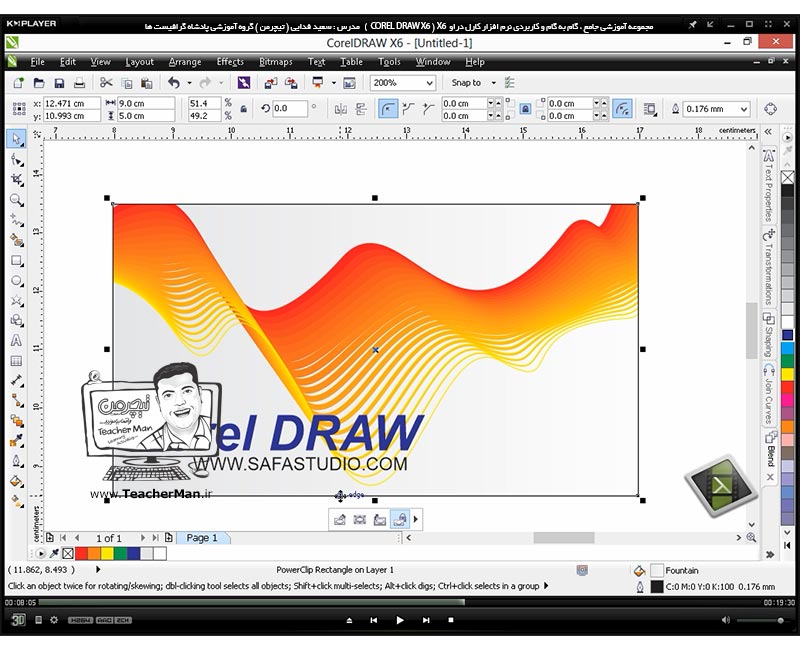Viewport: 800px width, 650px height.
Task: Pick the red swatch in document palette
Action: [x=81, y=554]
